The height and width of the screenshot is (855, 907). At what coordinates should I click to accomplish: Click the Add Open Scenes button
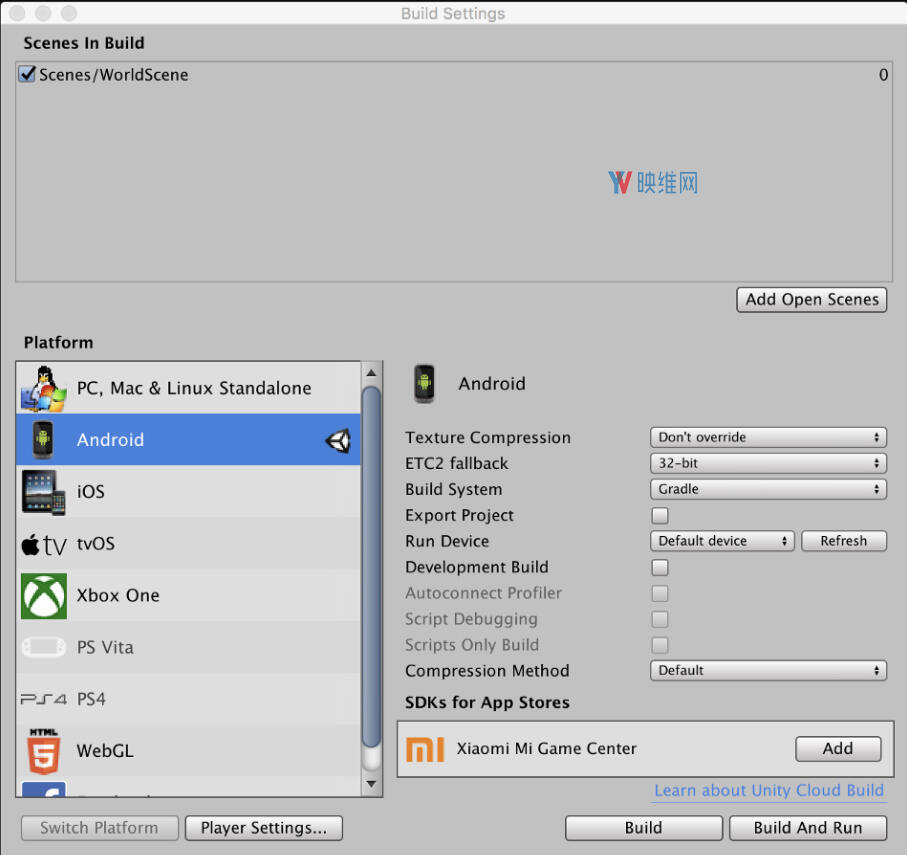click(811, 300)
